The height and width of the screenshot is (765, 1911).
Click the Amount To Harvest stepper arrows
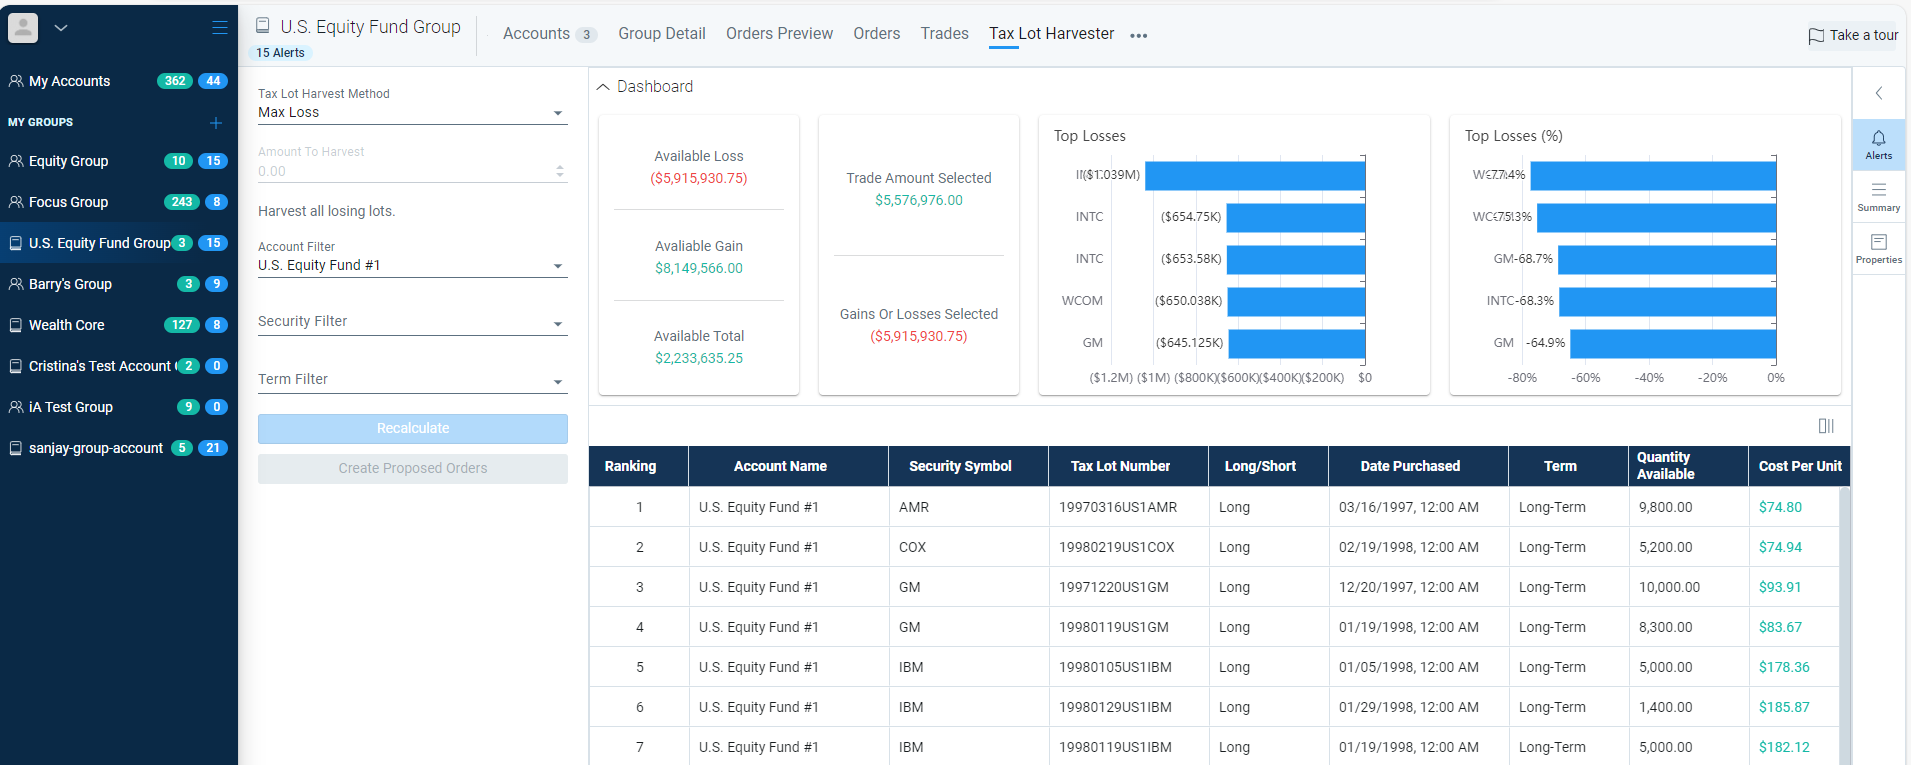[560, 171]
